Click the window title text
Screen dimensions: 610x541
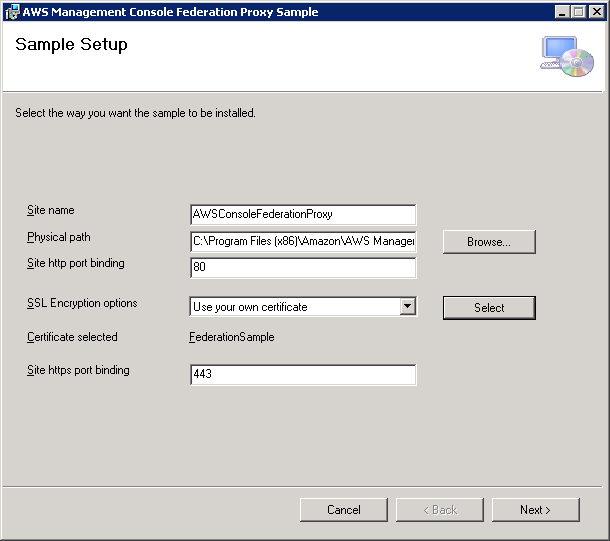[x=170, y=12]
